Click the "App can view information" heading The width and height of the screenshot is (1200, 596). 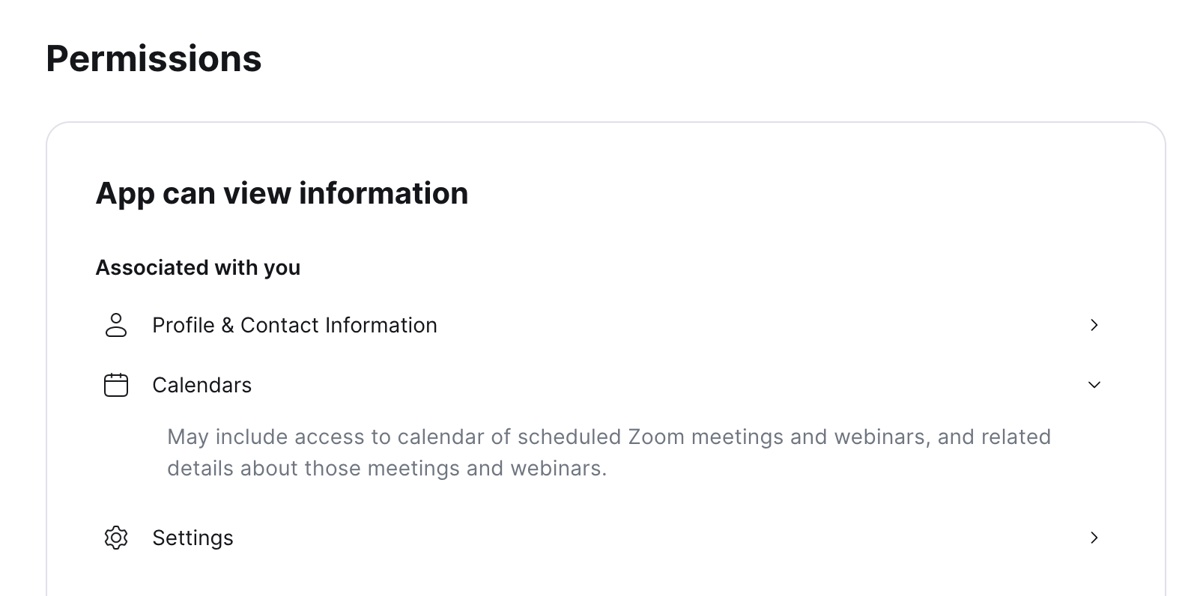tap(281, 193)
